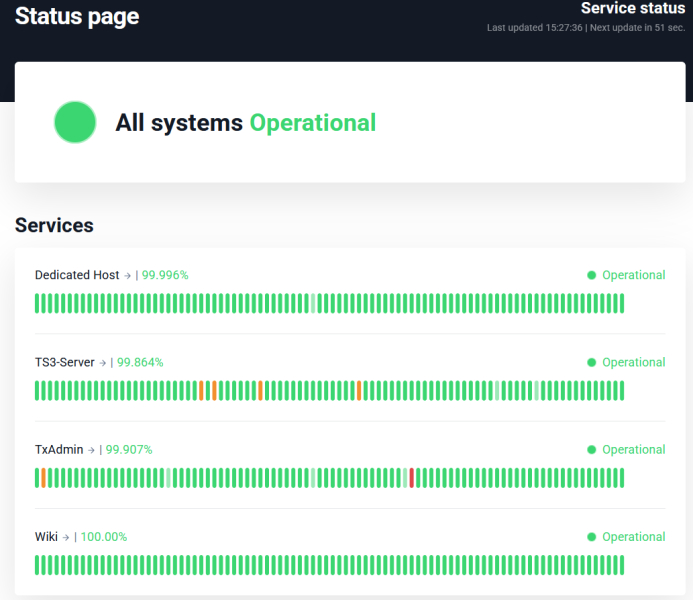This screenshot has width=693, height=600.
Task: Click the green dot next to Dedicated Host Operational
Action: click(592, 275)
